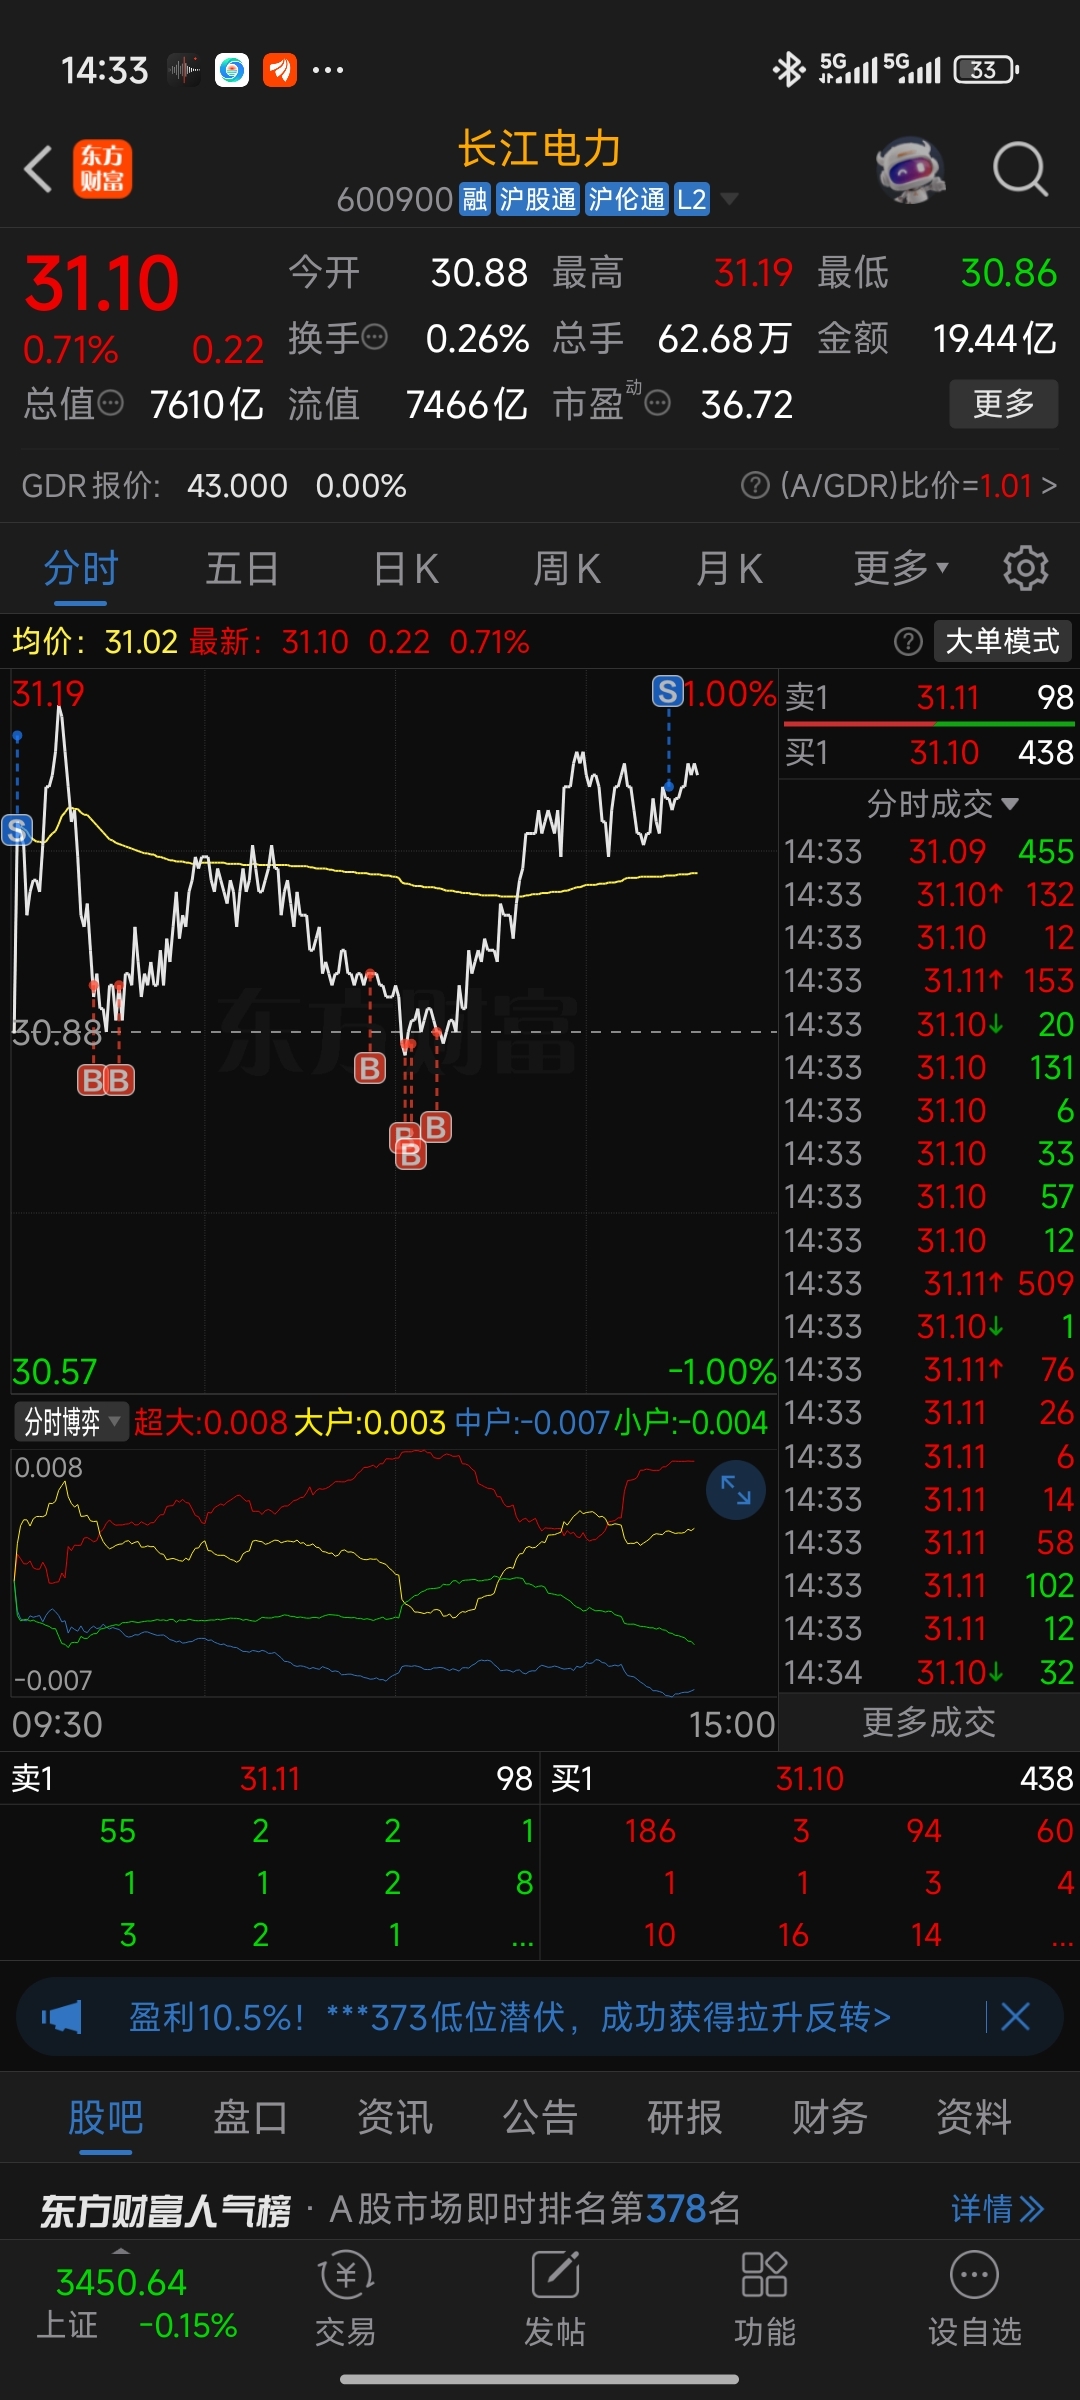Tap the 市盈 info icon
Viewport: 1080px width, 2400px height.
tap(657, 403)
